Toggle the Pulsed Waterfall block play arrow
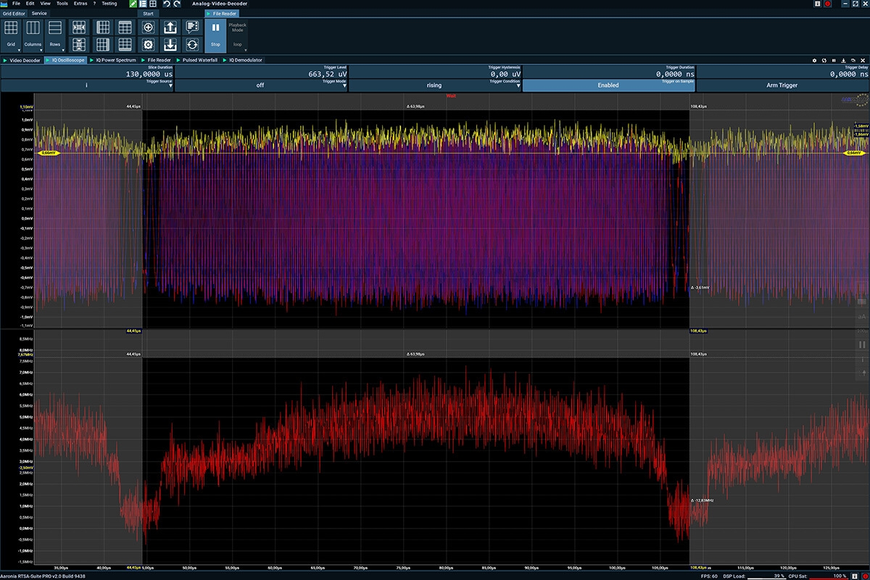The height and width of the screenshot is (580, 870). 178,60
